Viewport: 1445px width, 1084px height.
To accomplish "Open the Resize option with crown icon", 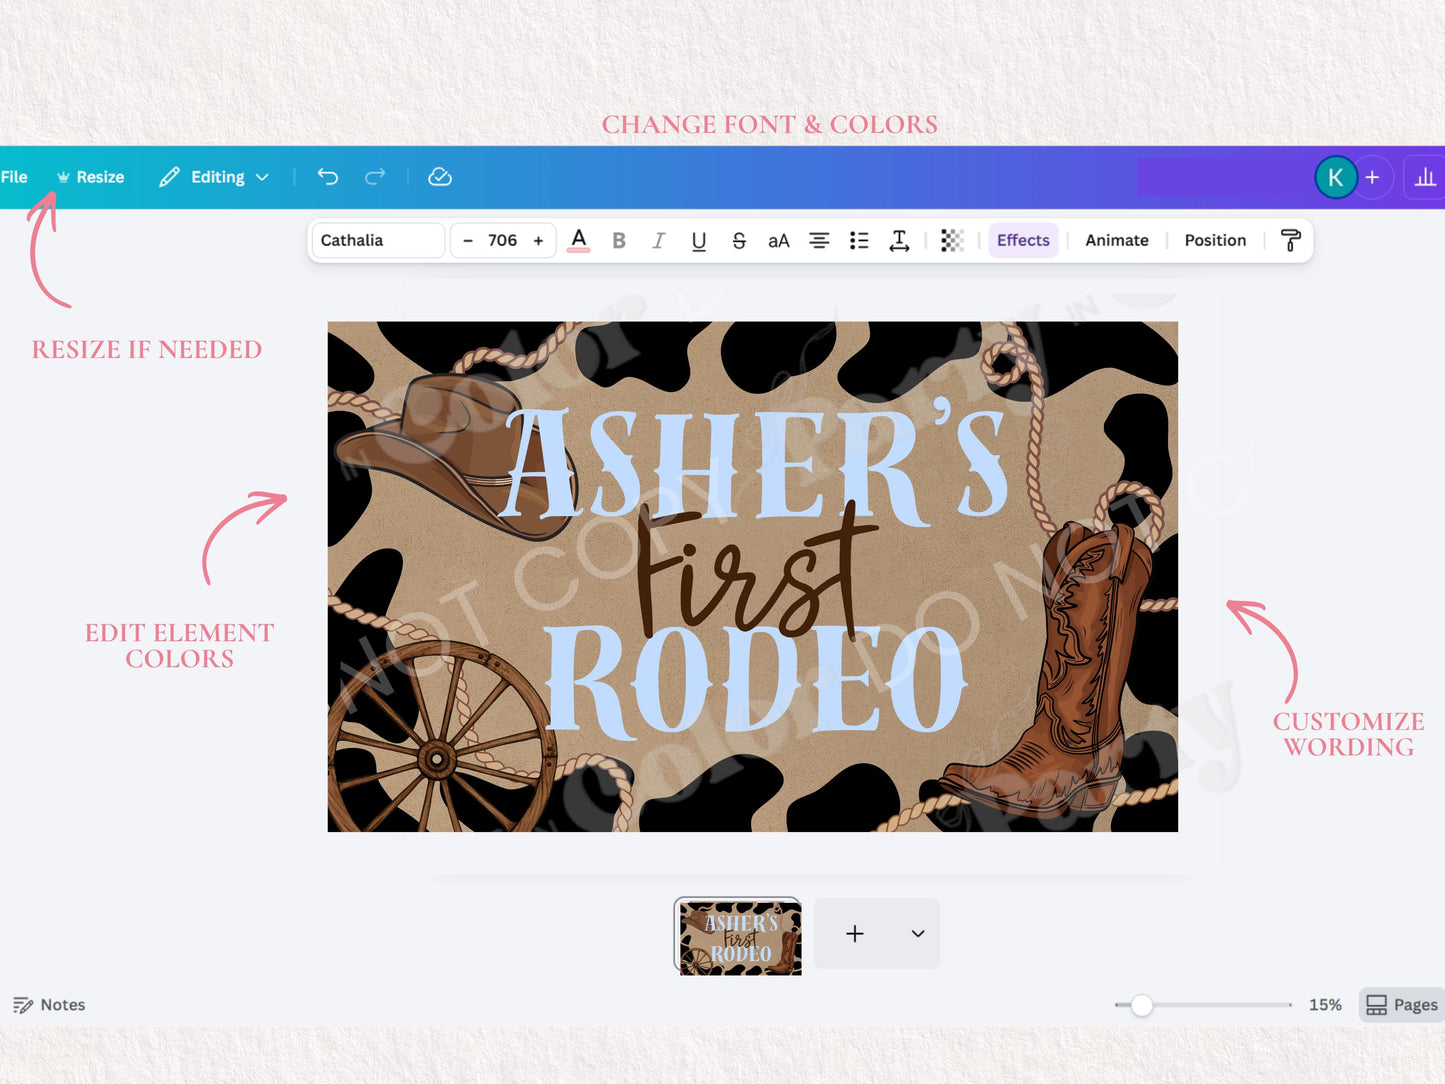I will pos(90,177).
